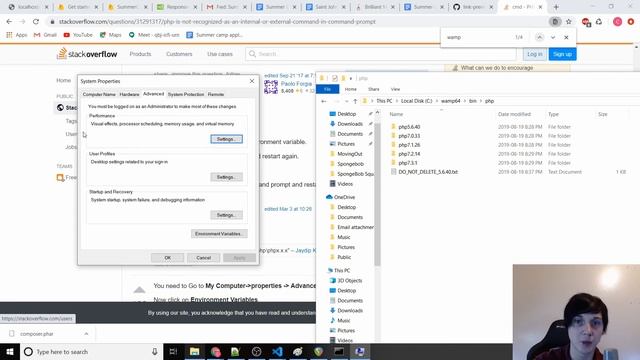Click the bin breadcrumb segment

tap(473, 101)
